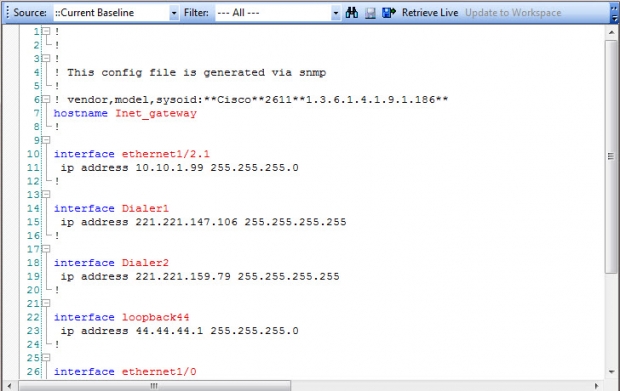Viewport: 620px width, 391px height.
Task: Click the vertical scrollbar down arrow
Action: [x=612, y=372]
